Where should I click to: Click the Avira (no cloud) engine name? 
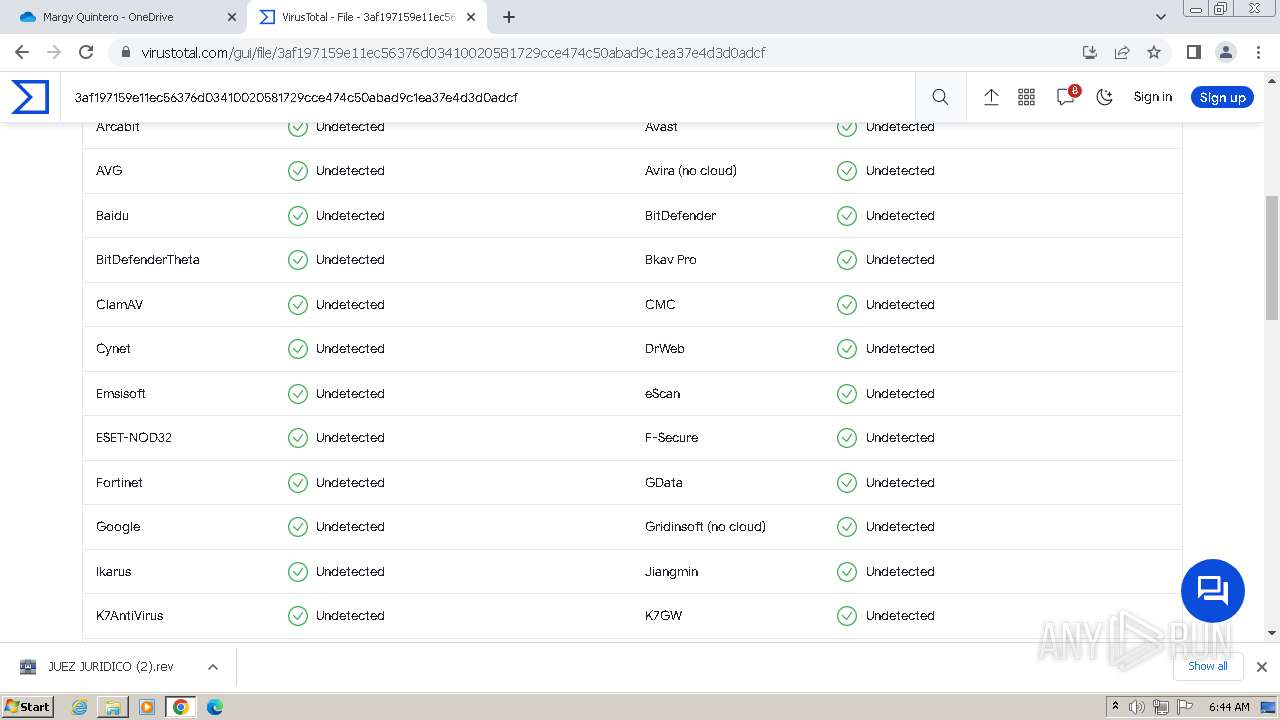tap(691, 171)
